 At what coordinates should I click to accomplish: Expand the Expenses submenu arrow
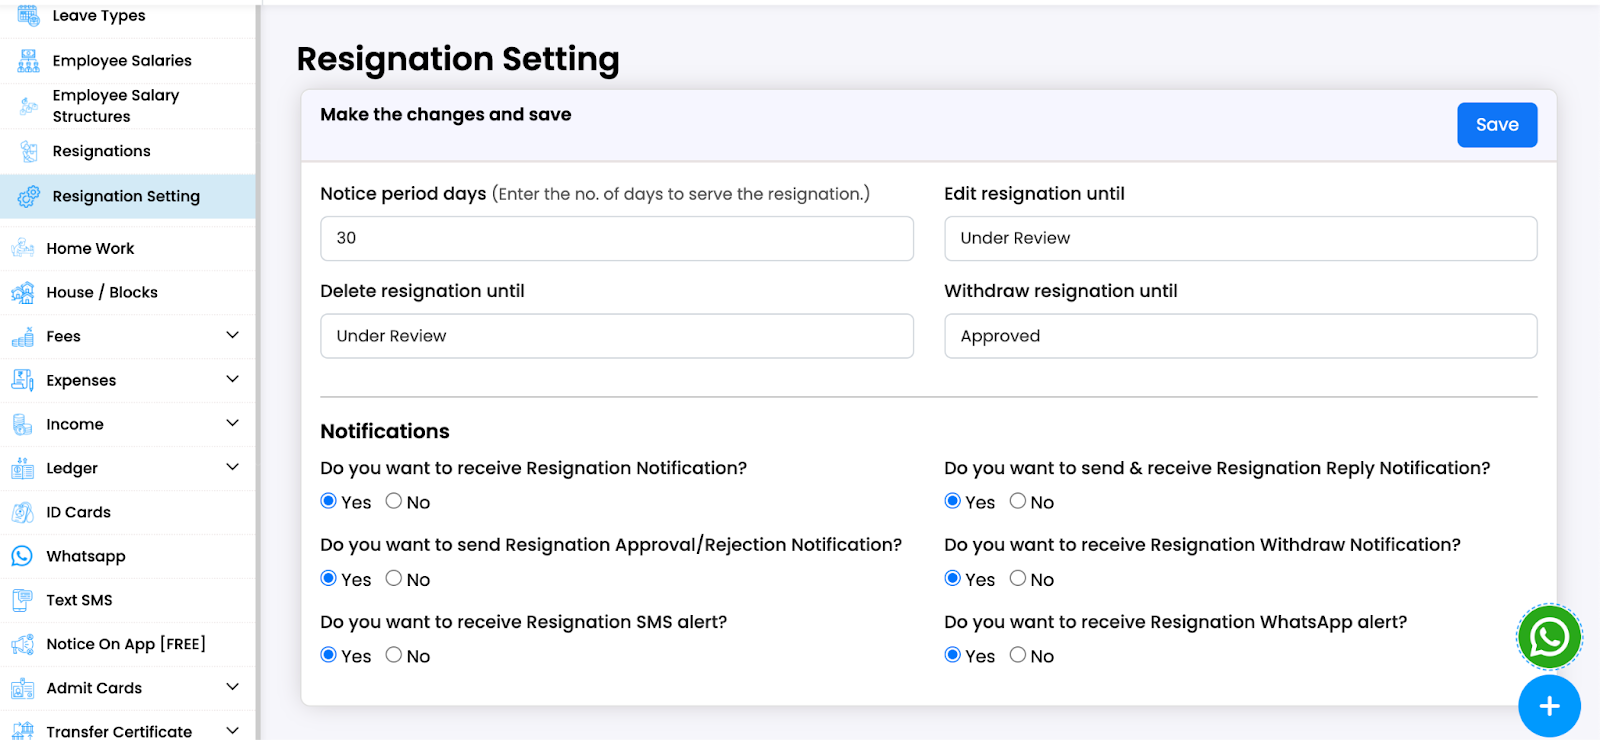[232, 379]
